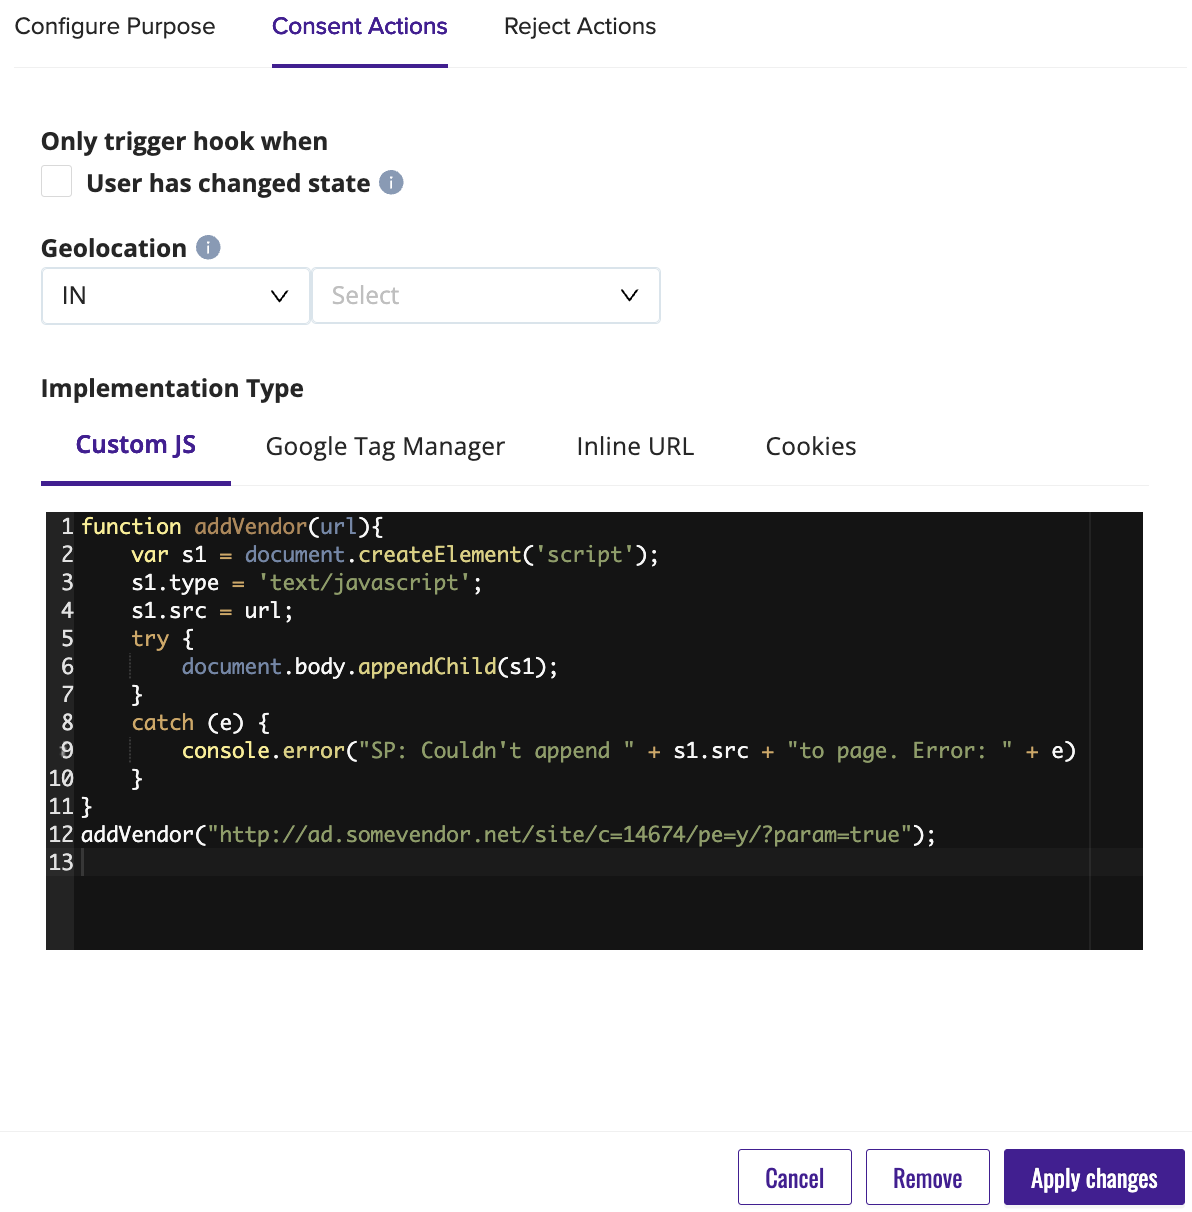Open the IN geolocation dropdown
Image resolution: width=1192 pixels, height=1212 pixels.
pos(175,296)
